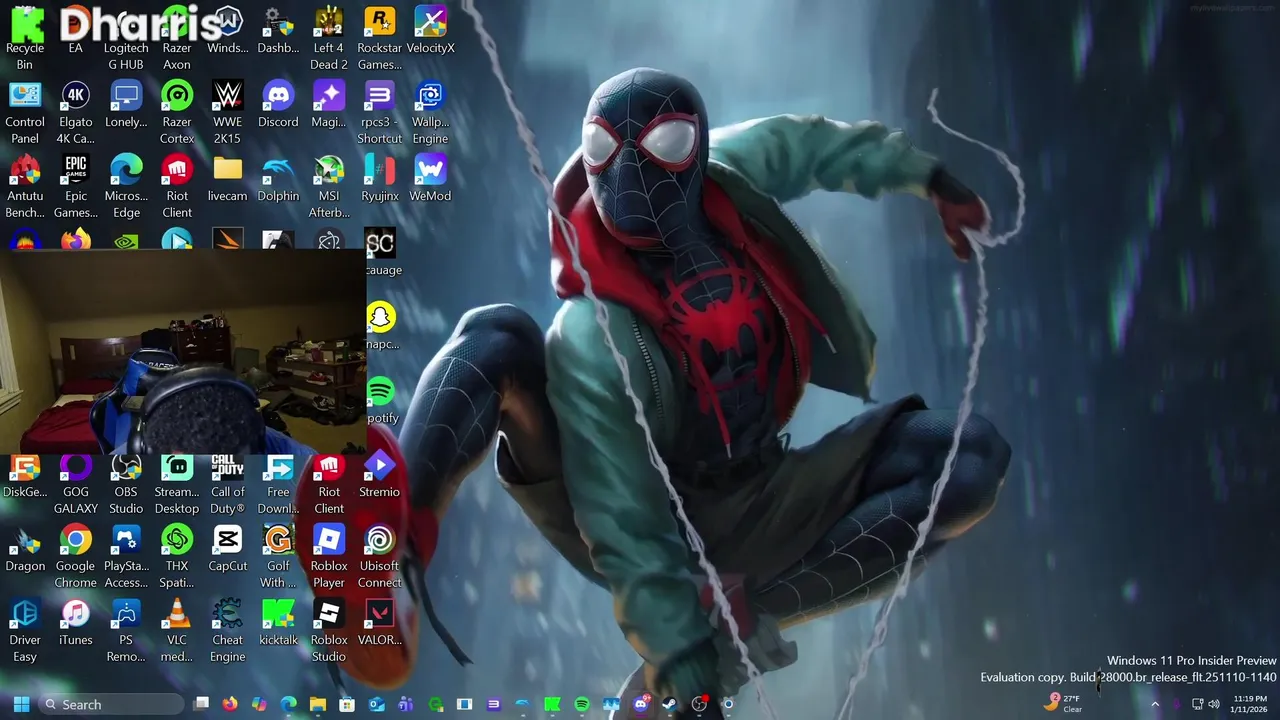The width and height of the screenshot is (1280, 720).
Task: Open Left 4 Dead 2 shortcut
Action: (x=329, y=38)
